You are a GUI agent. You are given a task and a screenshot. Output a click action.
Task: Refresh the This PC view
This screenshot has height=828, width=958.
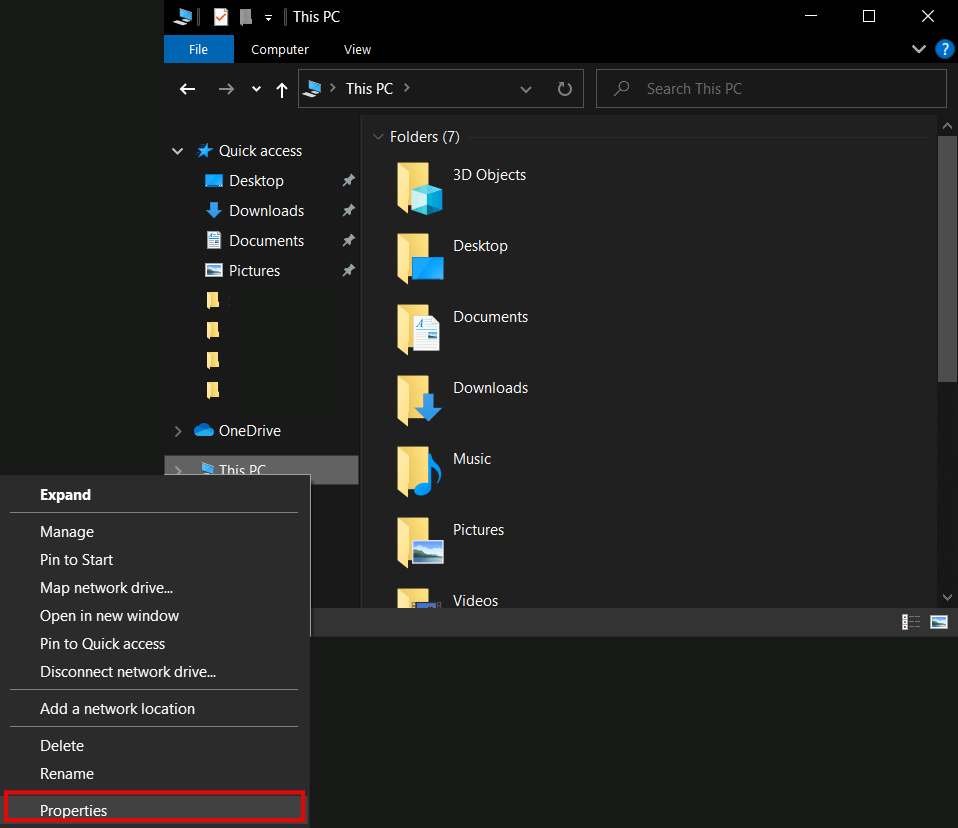(x=565, y=89)
